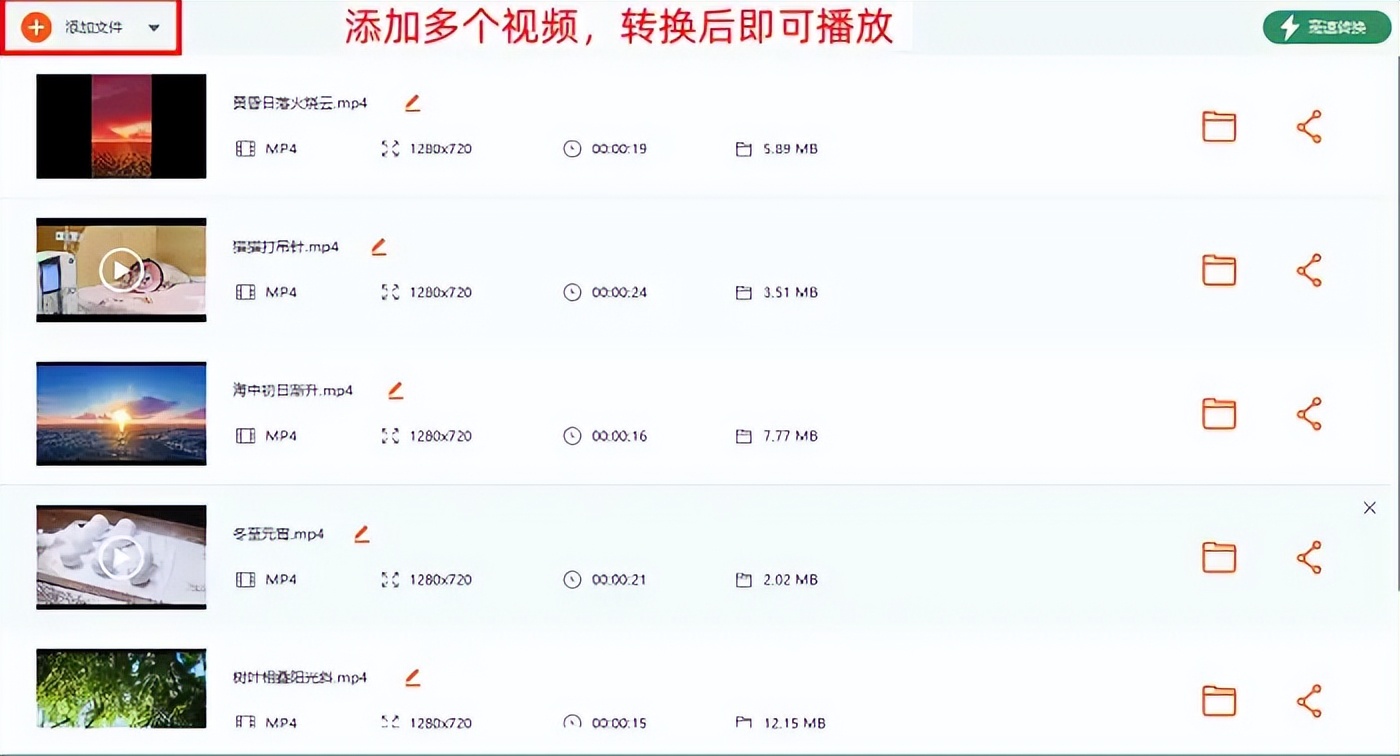Screen dimensions: 1400x756
Task: Open the output folder for 海中初日渐升.mp4
Action: [1219, 413]
